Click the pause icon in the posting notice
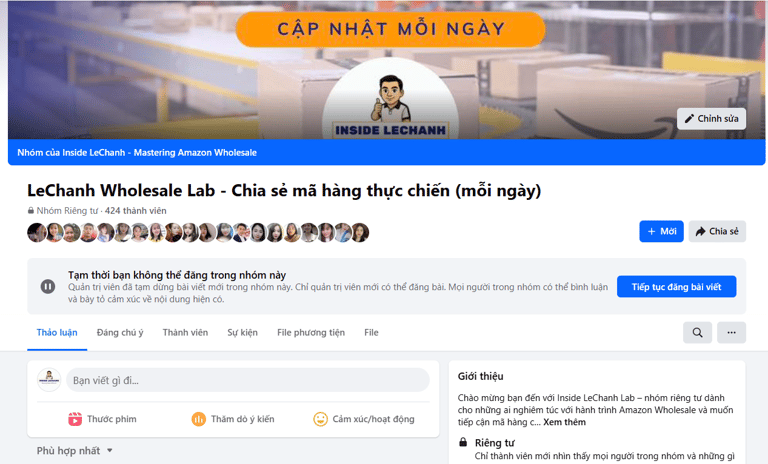Viewport: 768px width, 464px height. [x=48, y=286]
